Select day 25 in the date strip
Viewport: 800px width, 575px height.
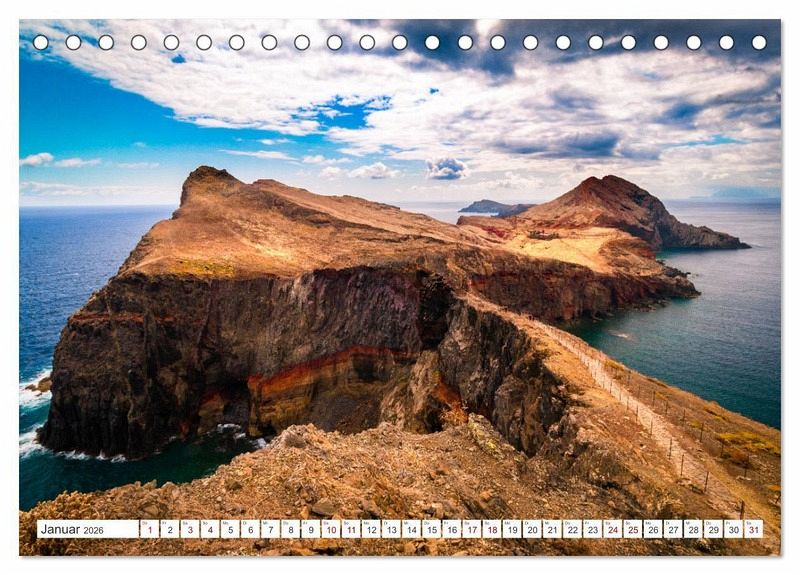click(633, 529)
